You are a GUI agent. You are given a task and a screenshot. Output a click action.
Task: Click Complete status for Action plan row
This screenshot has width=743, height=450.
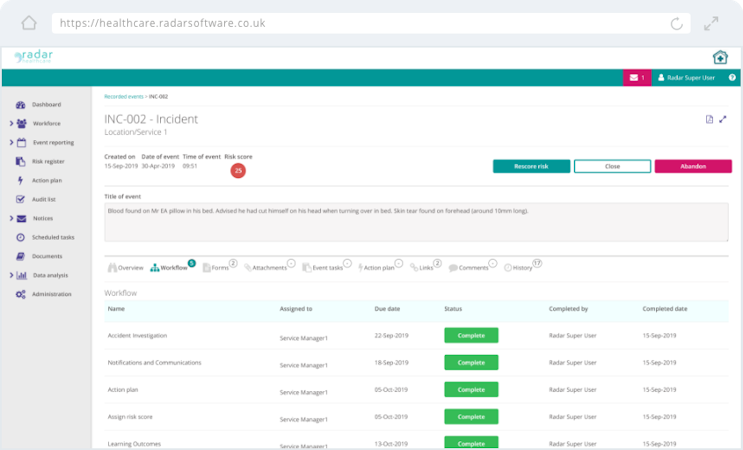471,389
